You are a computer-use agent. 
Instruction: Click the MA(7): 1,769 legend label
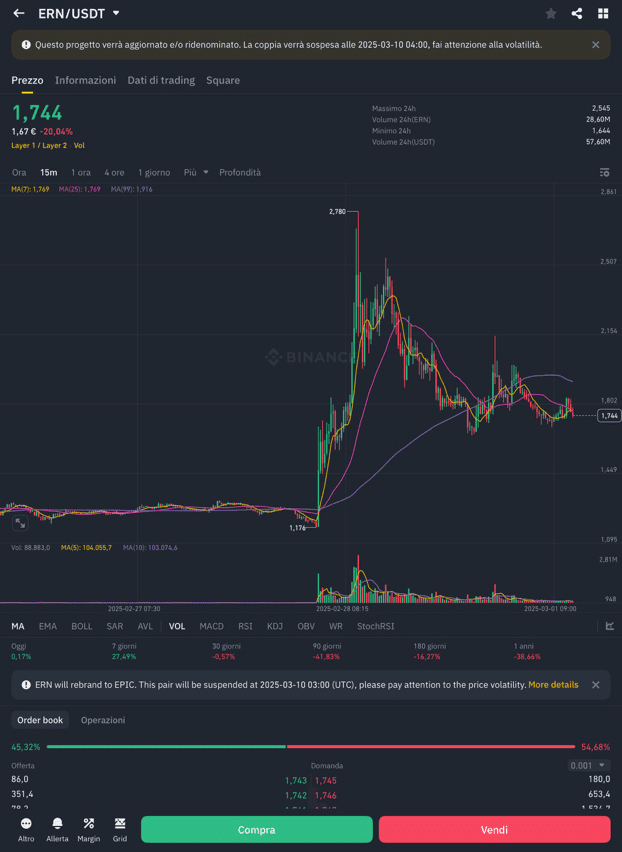coord(30,189)
